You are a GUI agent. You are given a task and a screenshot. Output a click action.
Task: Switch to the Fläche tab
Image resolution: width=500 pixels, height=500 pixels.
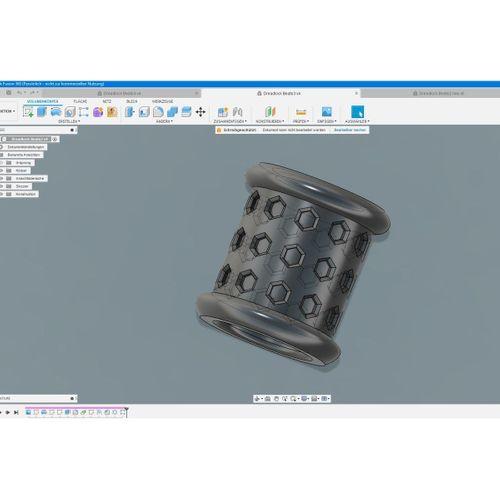pyautogui.click(x=80, y=101)
